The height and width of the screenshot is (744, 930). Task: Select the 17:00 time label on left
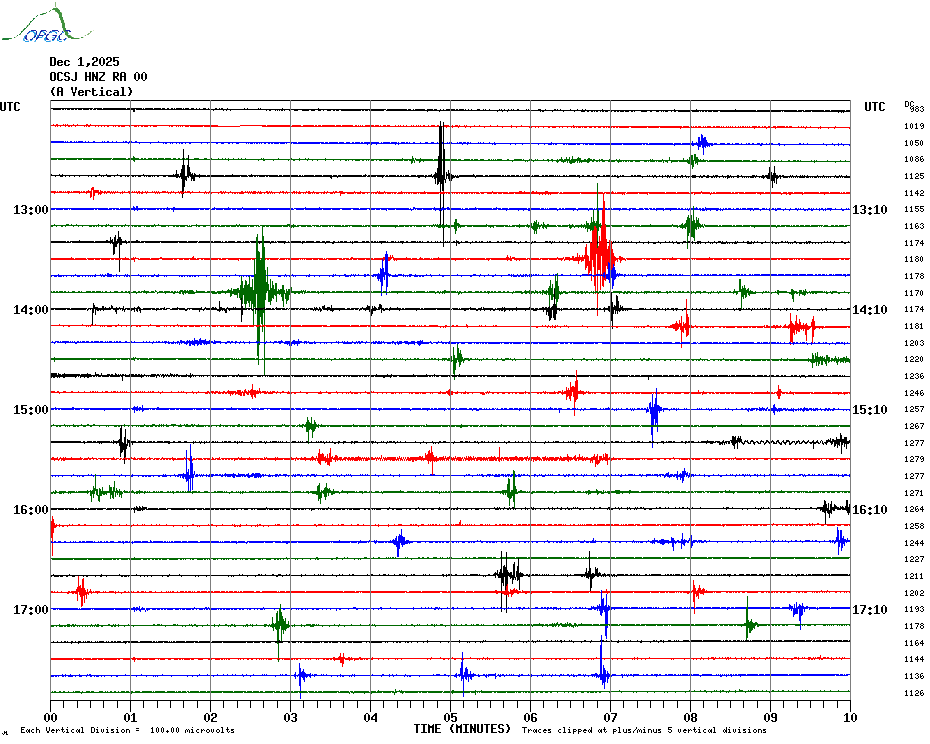pos(31,610)
